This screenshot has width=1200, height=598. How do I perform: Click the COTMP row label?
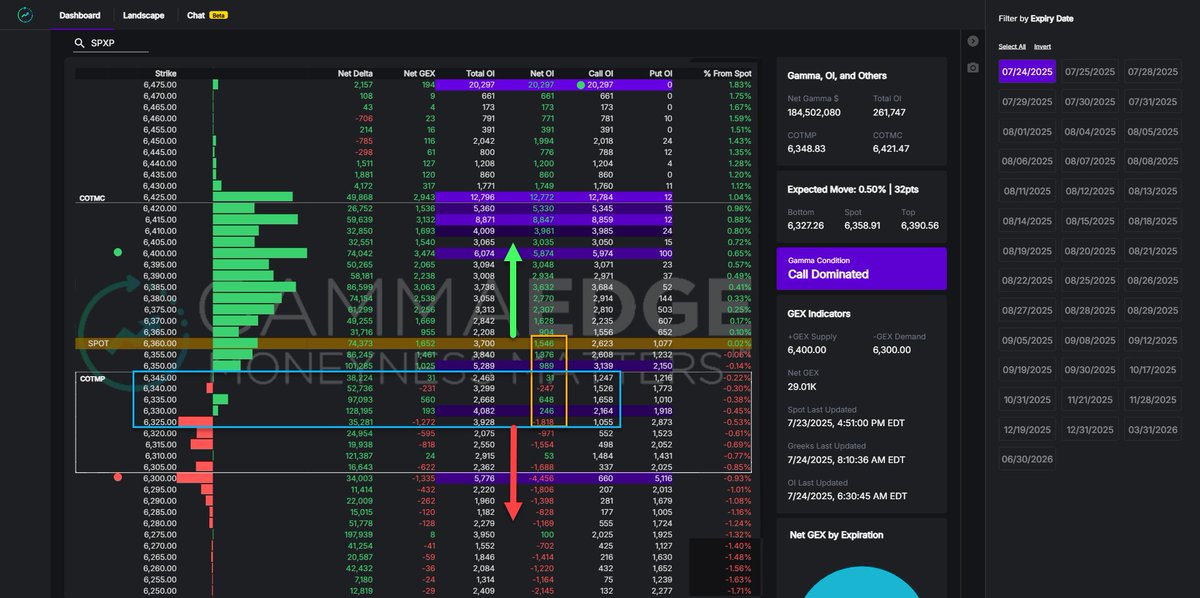point(92,378)
